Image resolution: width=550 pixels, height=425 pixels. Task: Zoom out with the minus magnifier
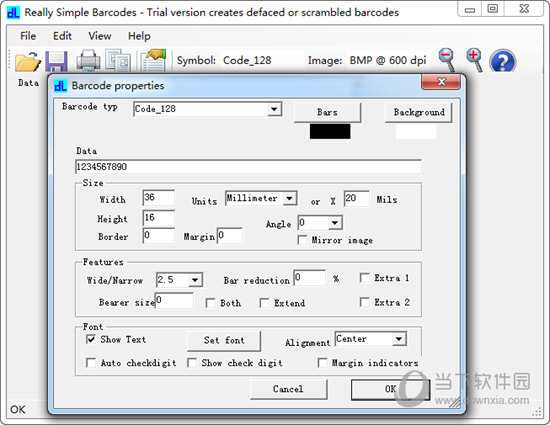447,60
